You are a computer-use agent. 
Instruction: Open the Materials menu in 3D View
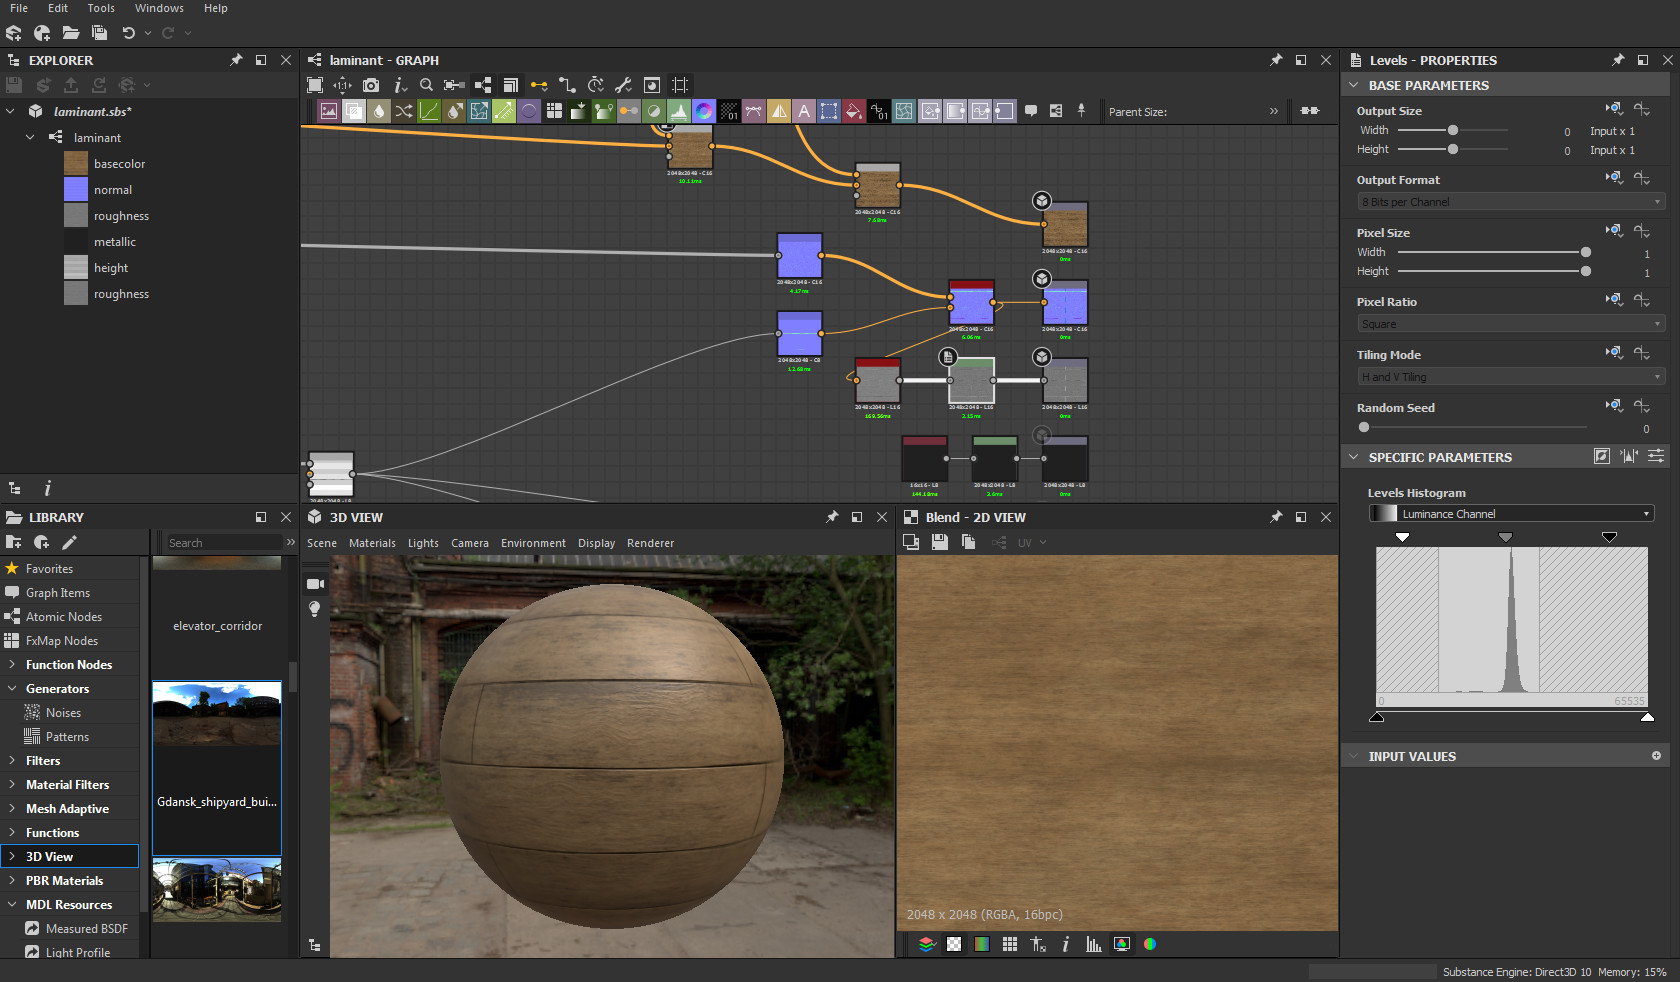point(372,543)
